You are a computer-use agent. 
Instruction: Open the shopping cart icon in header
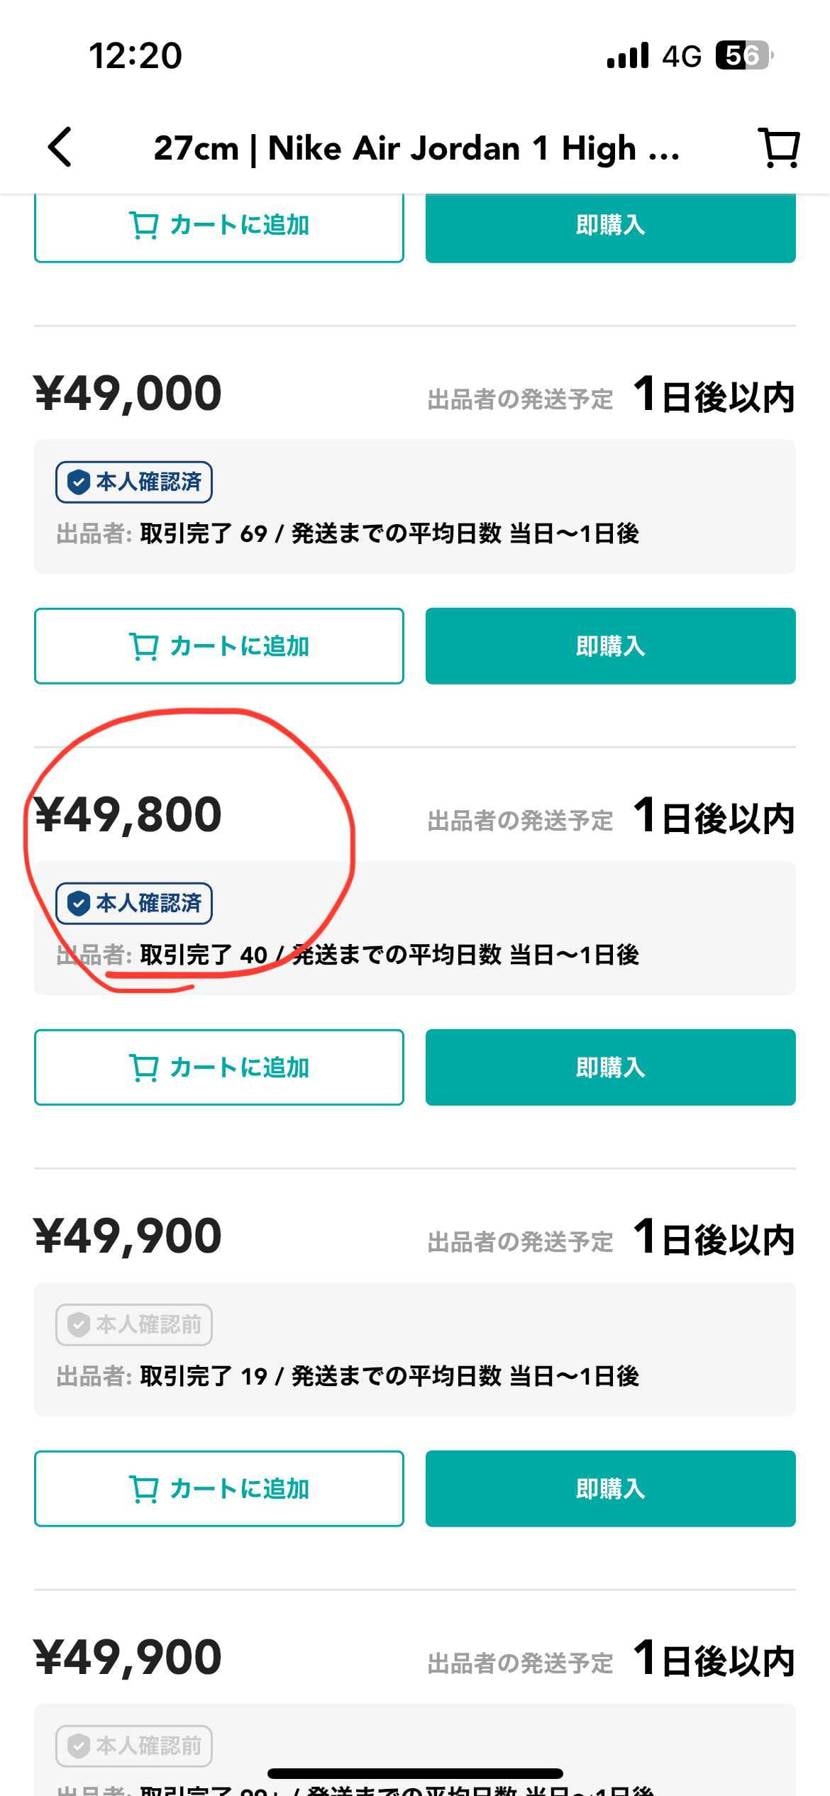778,147
